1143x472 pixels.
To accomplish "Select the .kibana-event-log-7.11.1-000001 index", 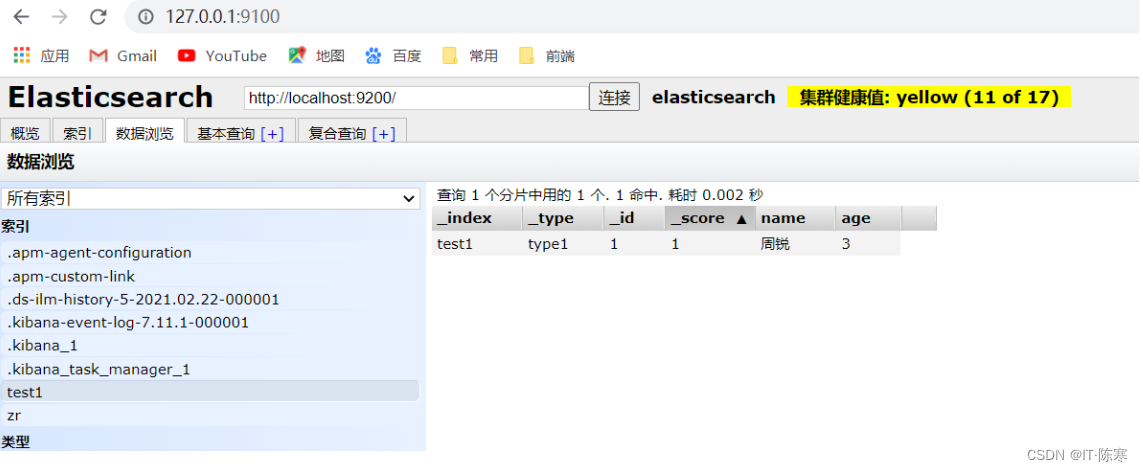I will 211,323.
